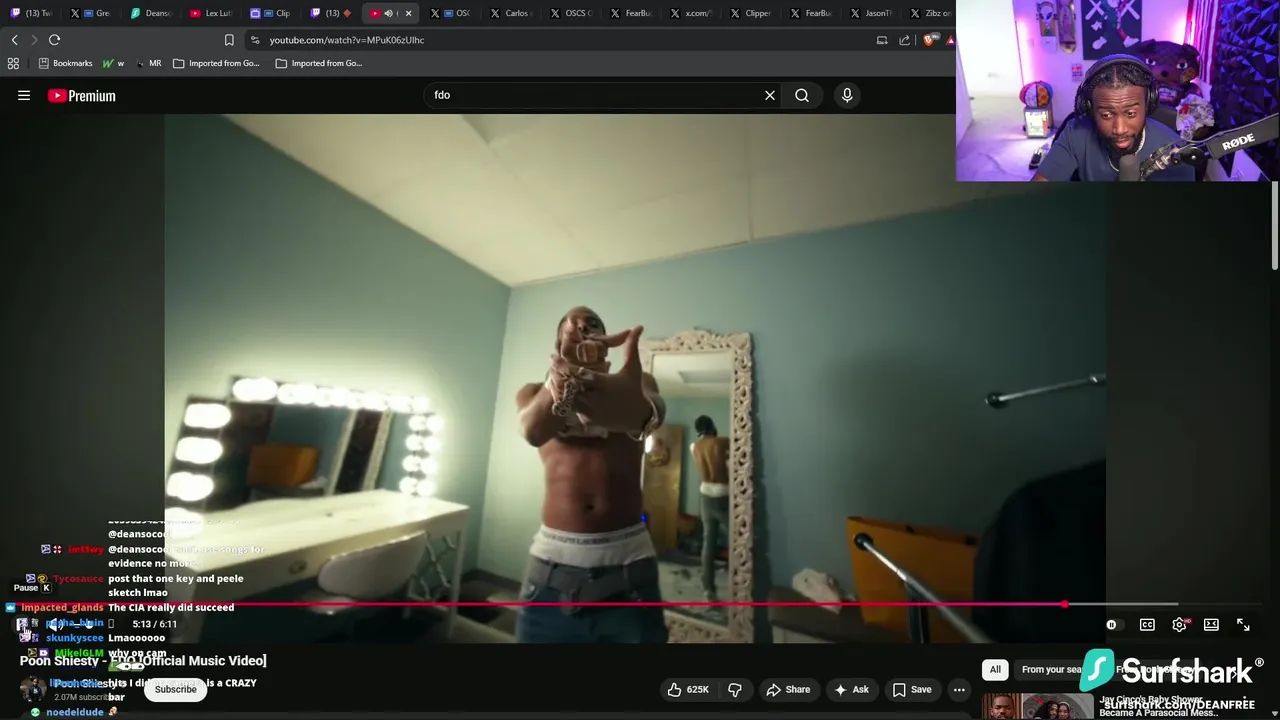Select the youtube.com URL in address bar

(x=347, y=40)
